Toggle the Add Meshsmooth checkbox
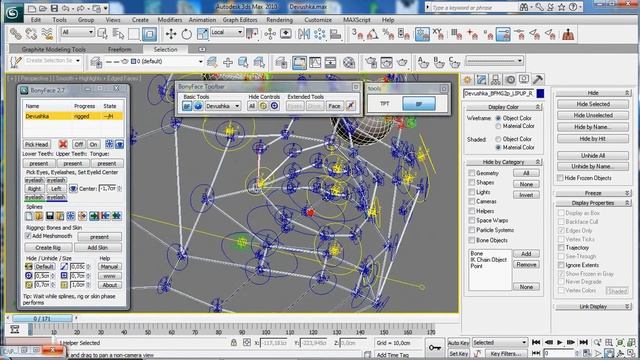The width and height of the screenshot is (640, 360). pos(28,236)
